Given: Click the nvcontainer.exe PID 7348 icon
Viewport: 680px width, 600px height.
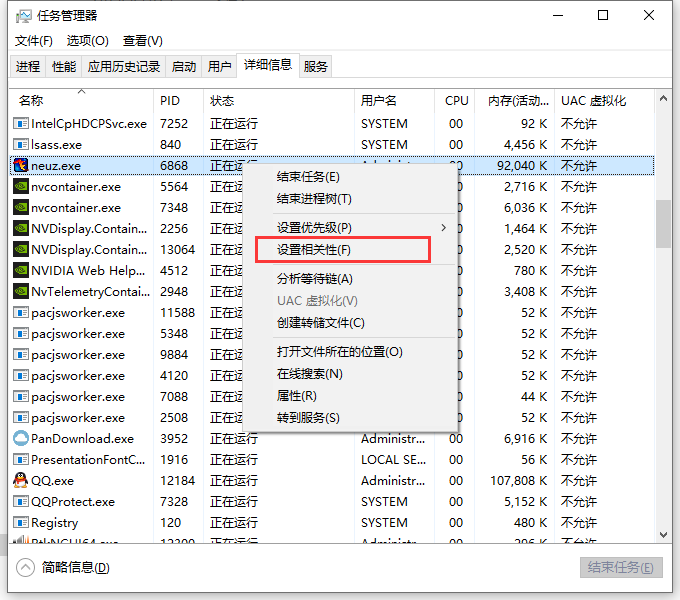Looking at the screenshot, I should (20, 208).
